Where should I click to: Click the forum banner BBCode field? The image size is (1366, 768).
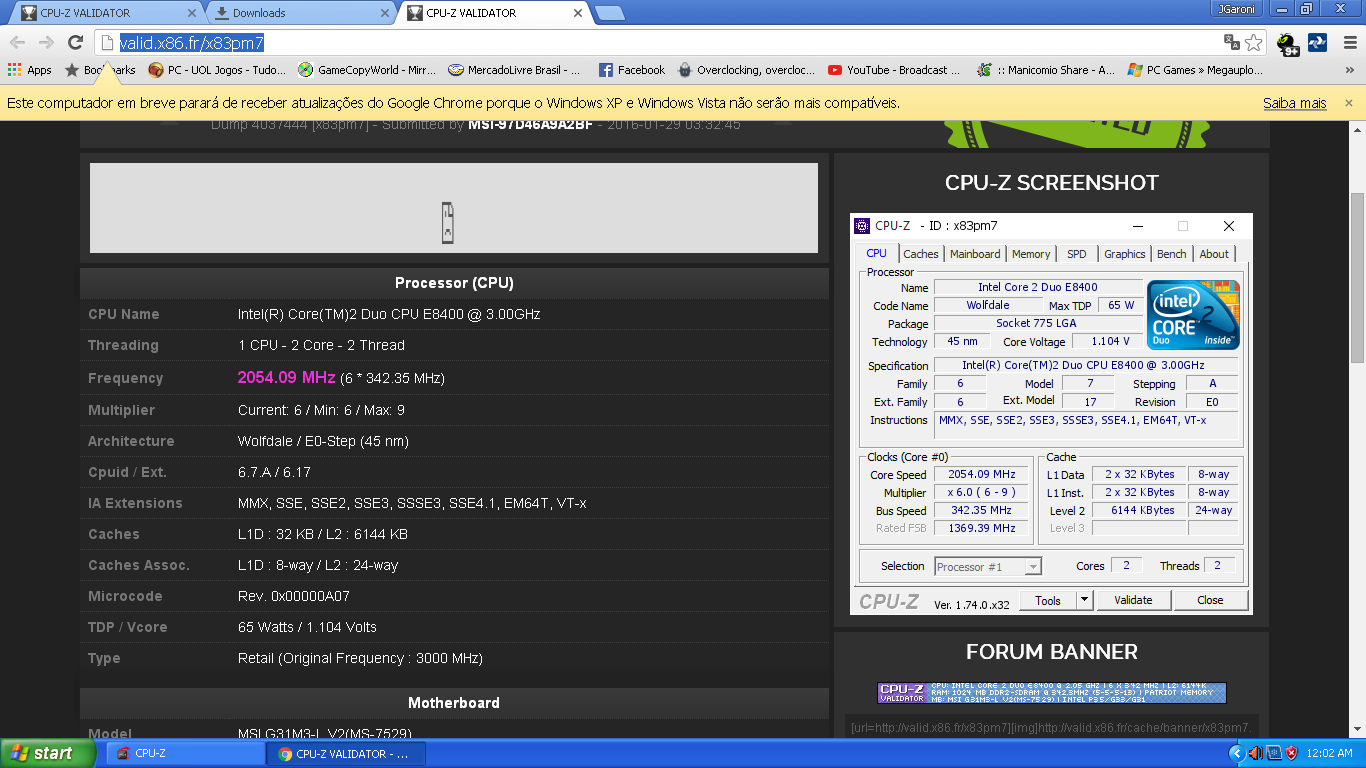[1051, 727]
